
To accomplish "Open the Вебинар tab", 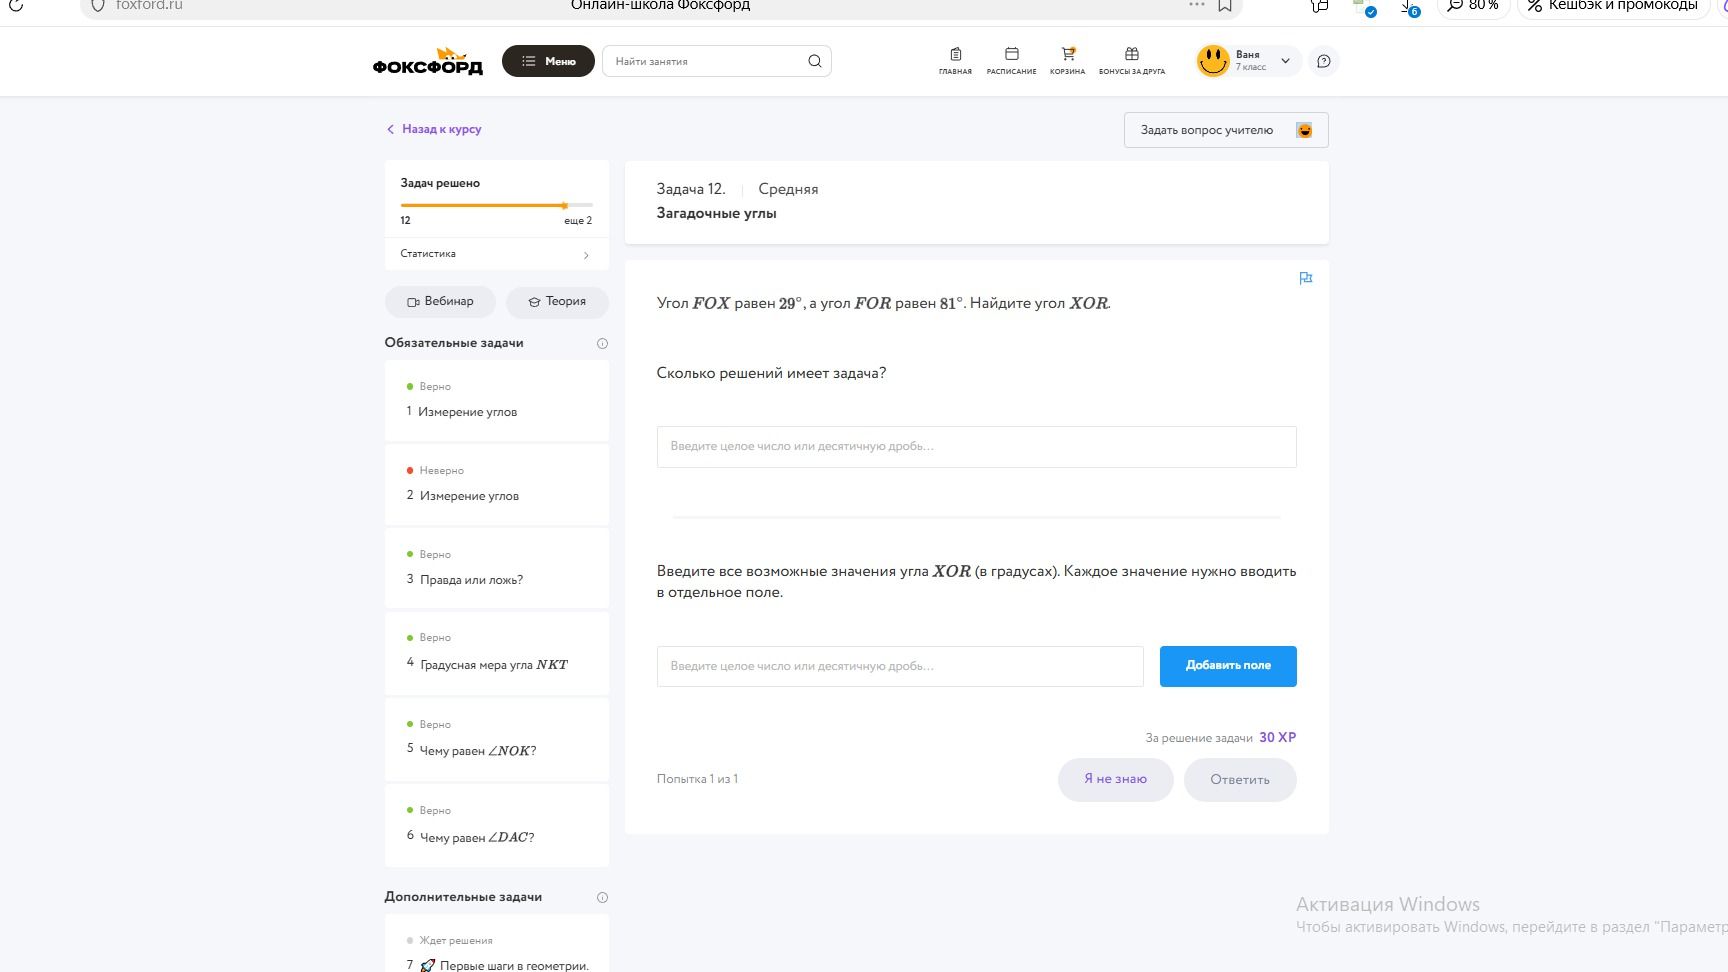I will (440, 301).
